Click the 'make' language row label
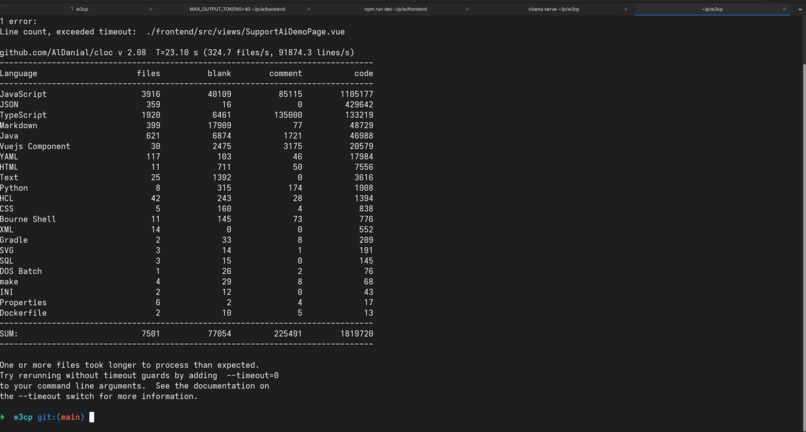The width and height of the screenshot is (806, 432). 9,282
